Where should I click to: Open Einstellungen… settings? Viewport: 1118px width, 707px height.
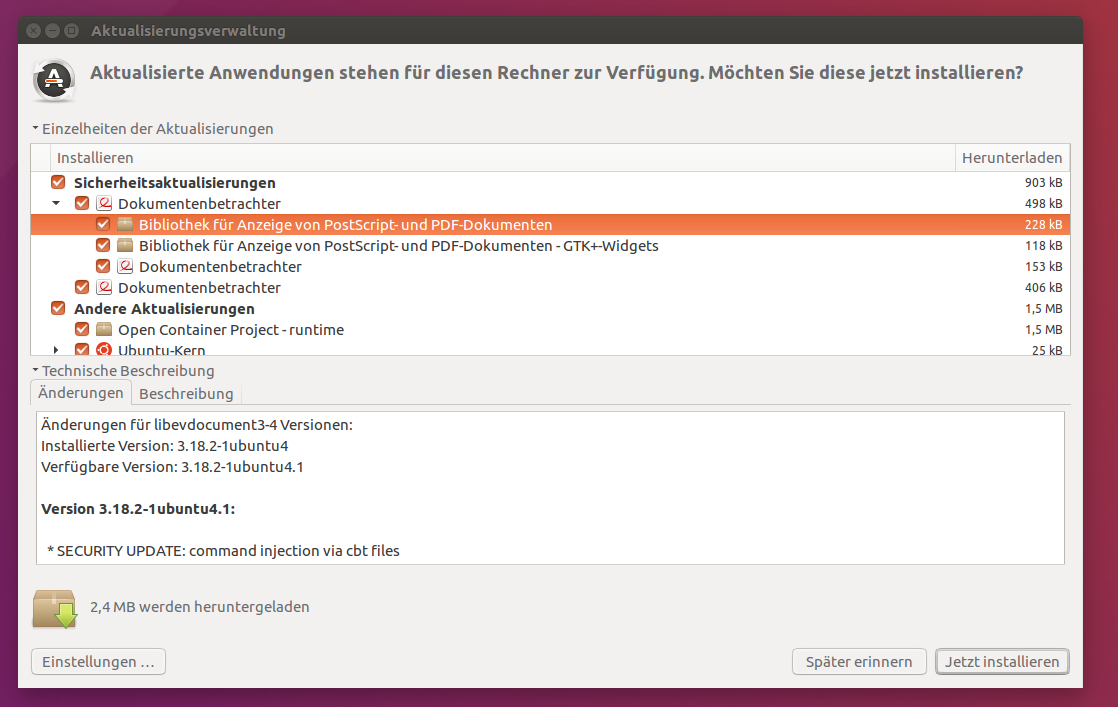point(98,662)
